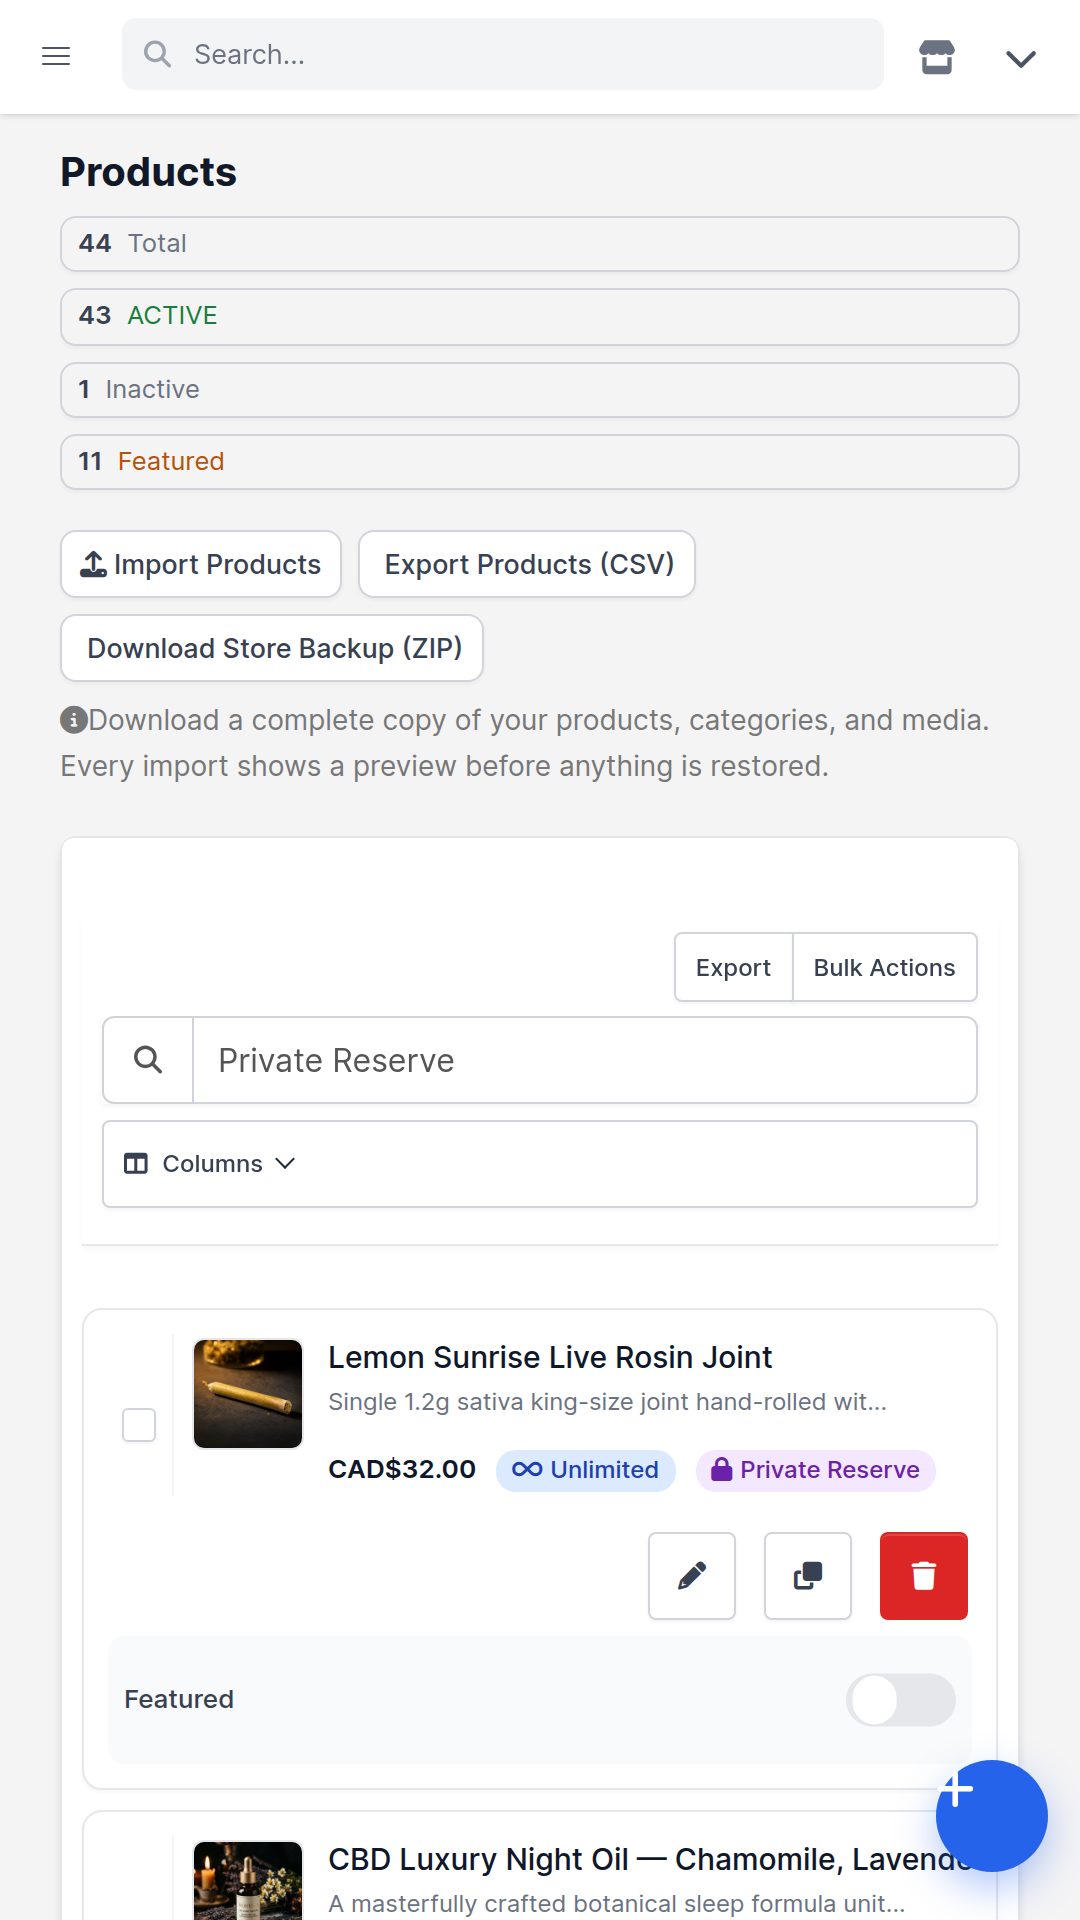Click the info icon beside the backup description
The image size is (1080, 1920).
point(74,719)
